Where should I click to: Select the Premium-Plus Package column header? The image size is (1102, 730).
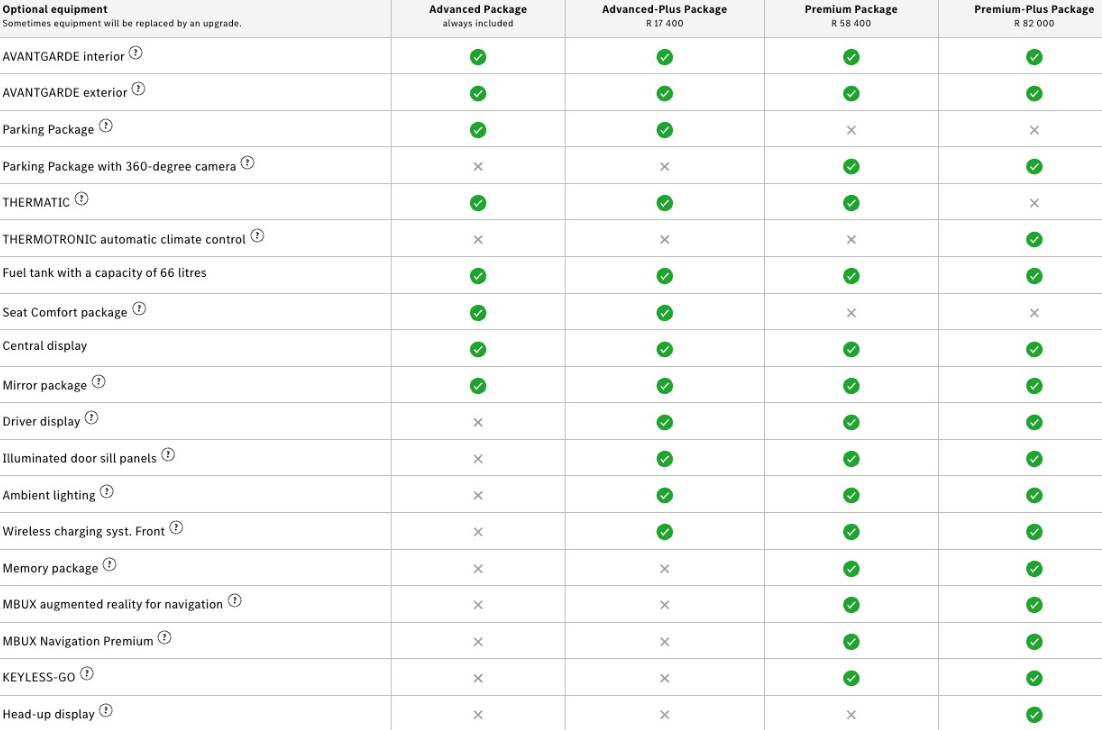[1033, 16]
